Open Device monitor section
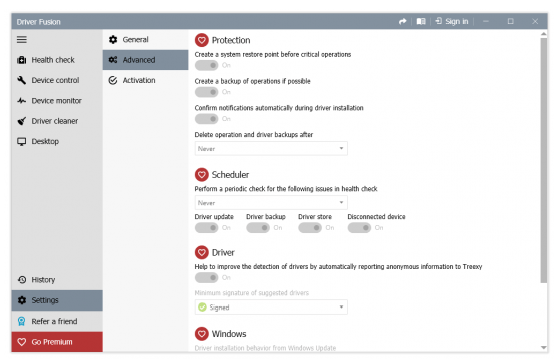 [57, 101]
